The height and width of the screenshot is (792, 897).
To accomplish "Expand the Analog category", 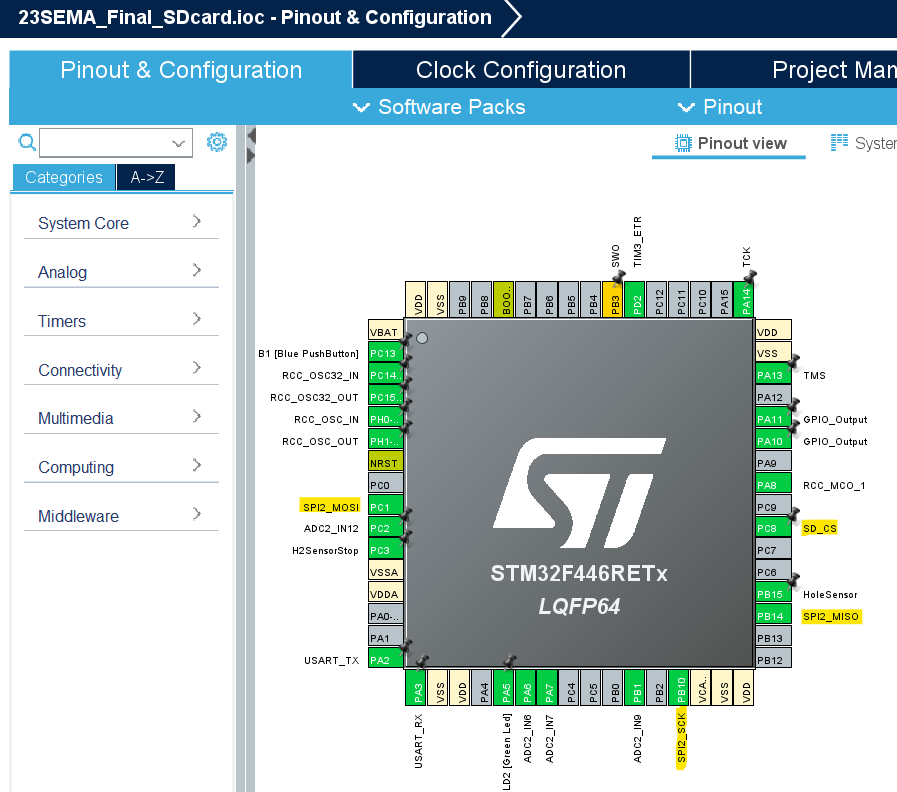I will (x=121, y=272).
